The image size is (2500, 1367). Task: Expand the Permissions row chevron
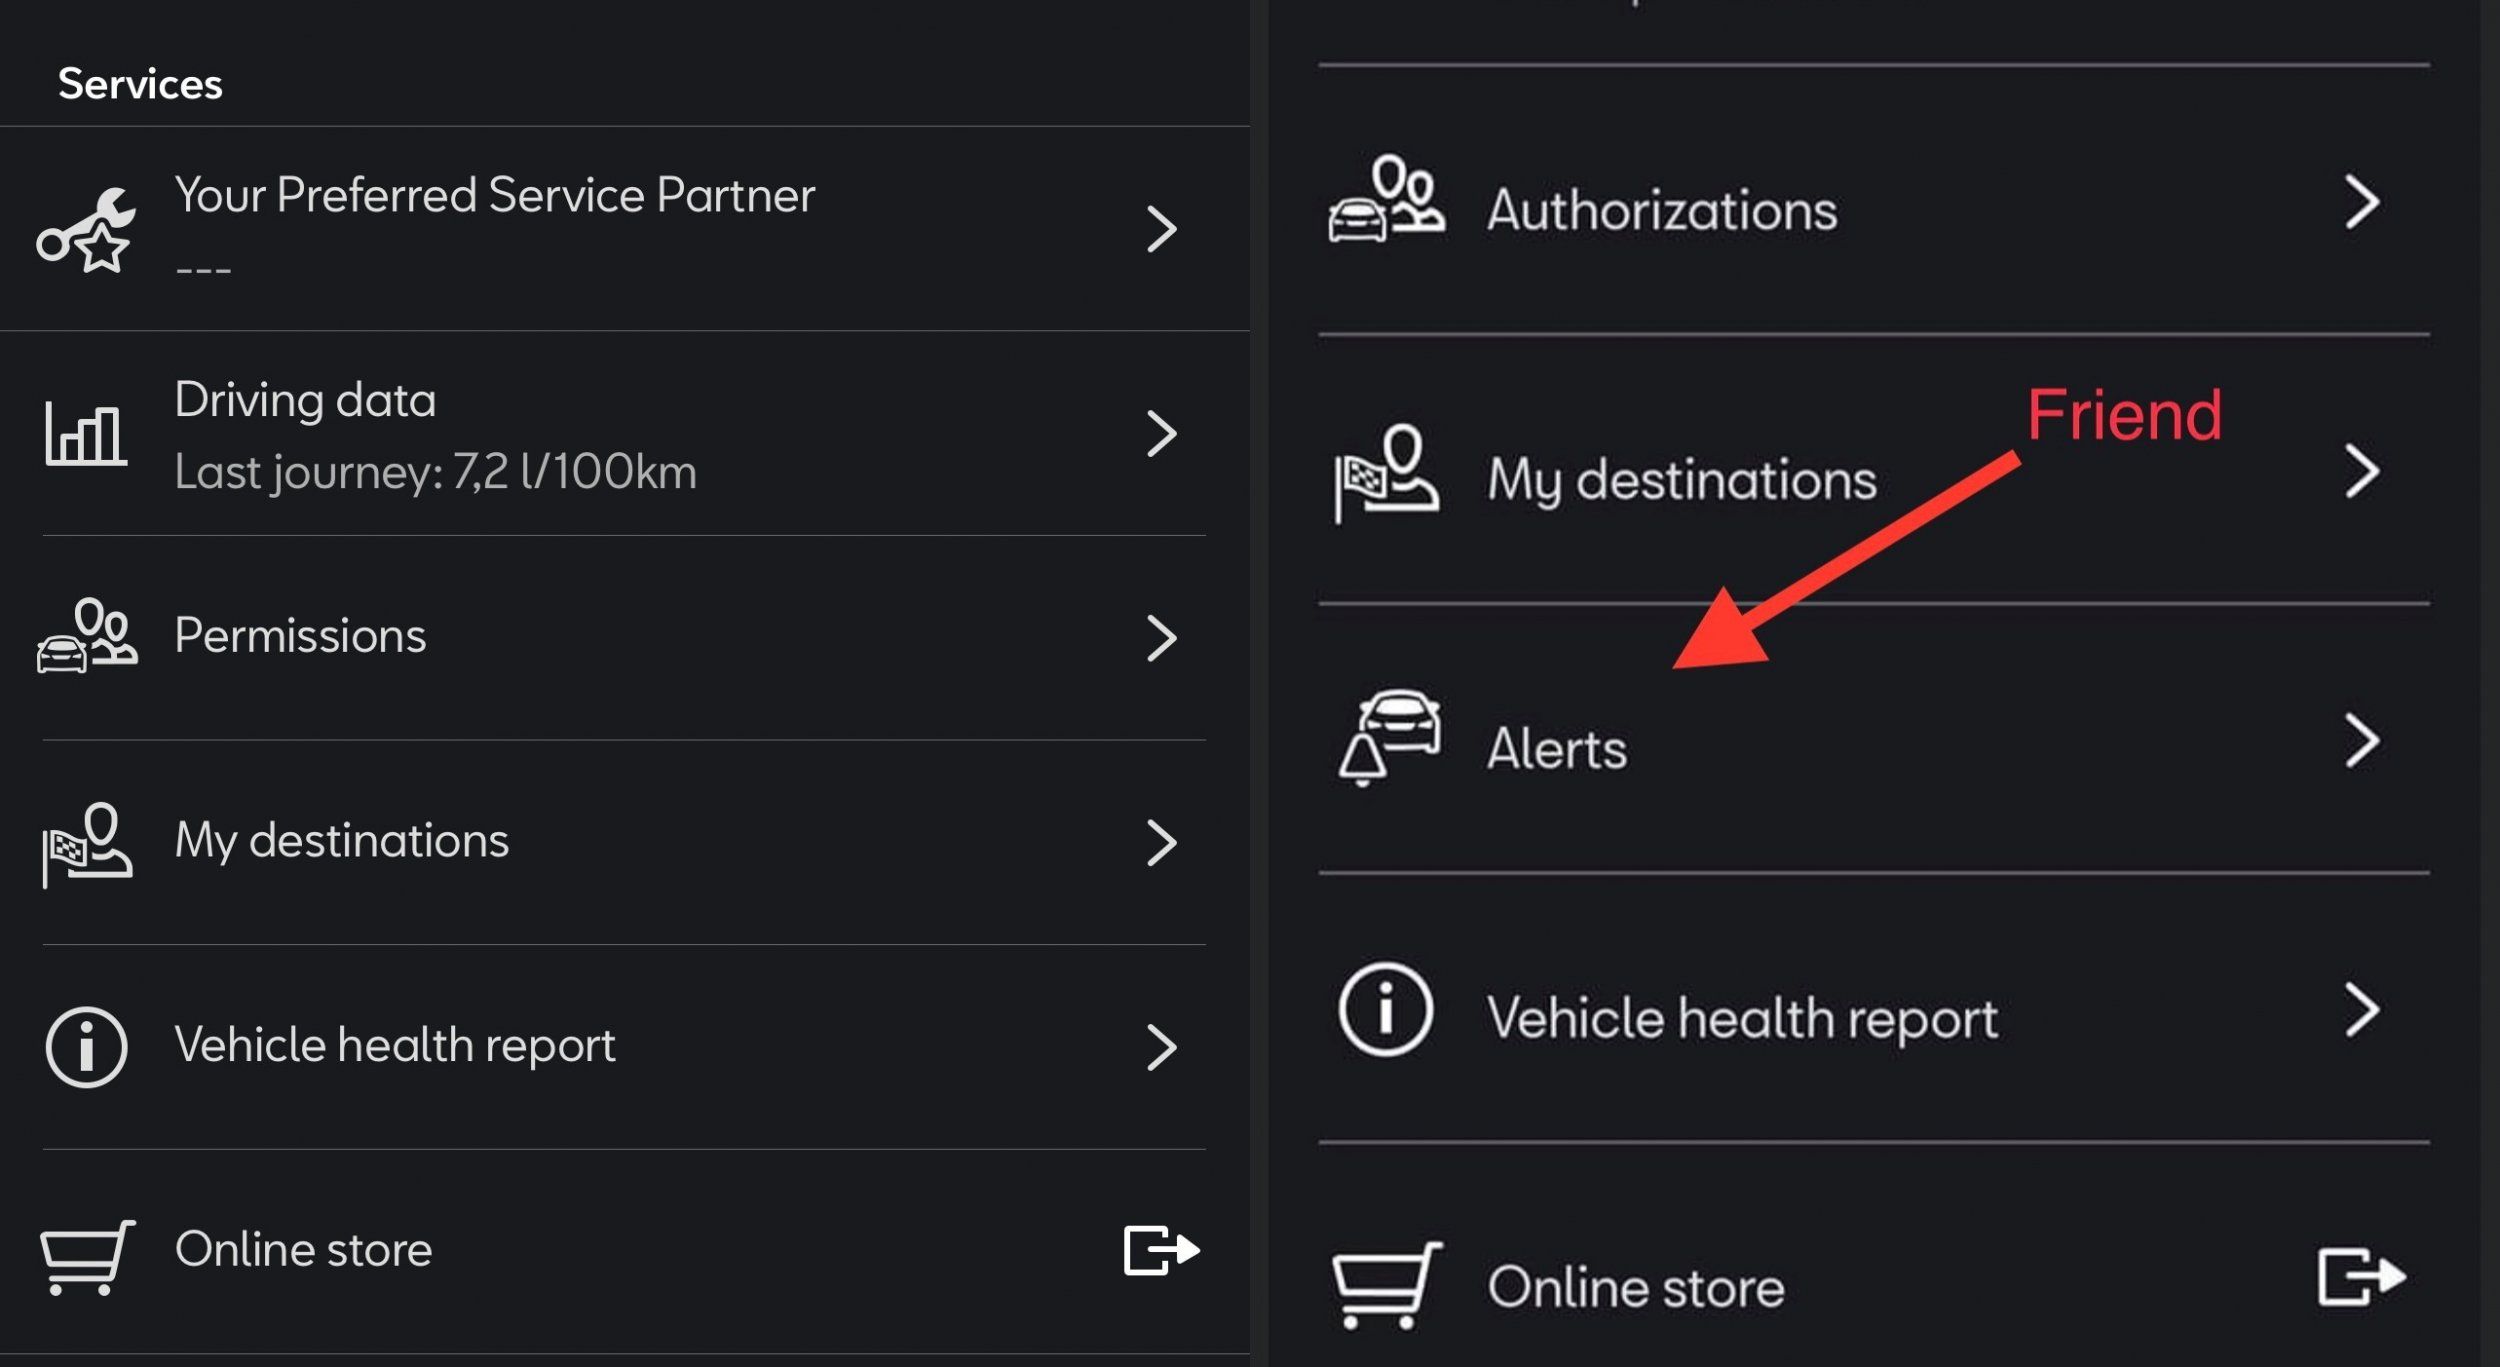point(1161,638)
